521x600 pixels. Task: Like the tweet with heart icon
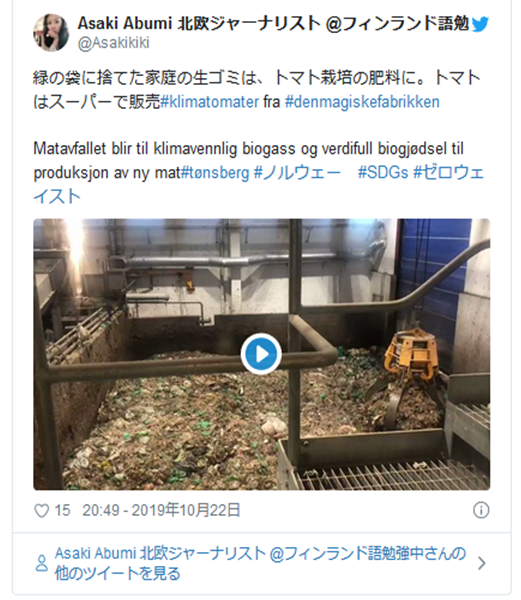click(41, 510)
